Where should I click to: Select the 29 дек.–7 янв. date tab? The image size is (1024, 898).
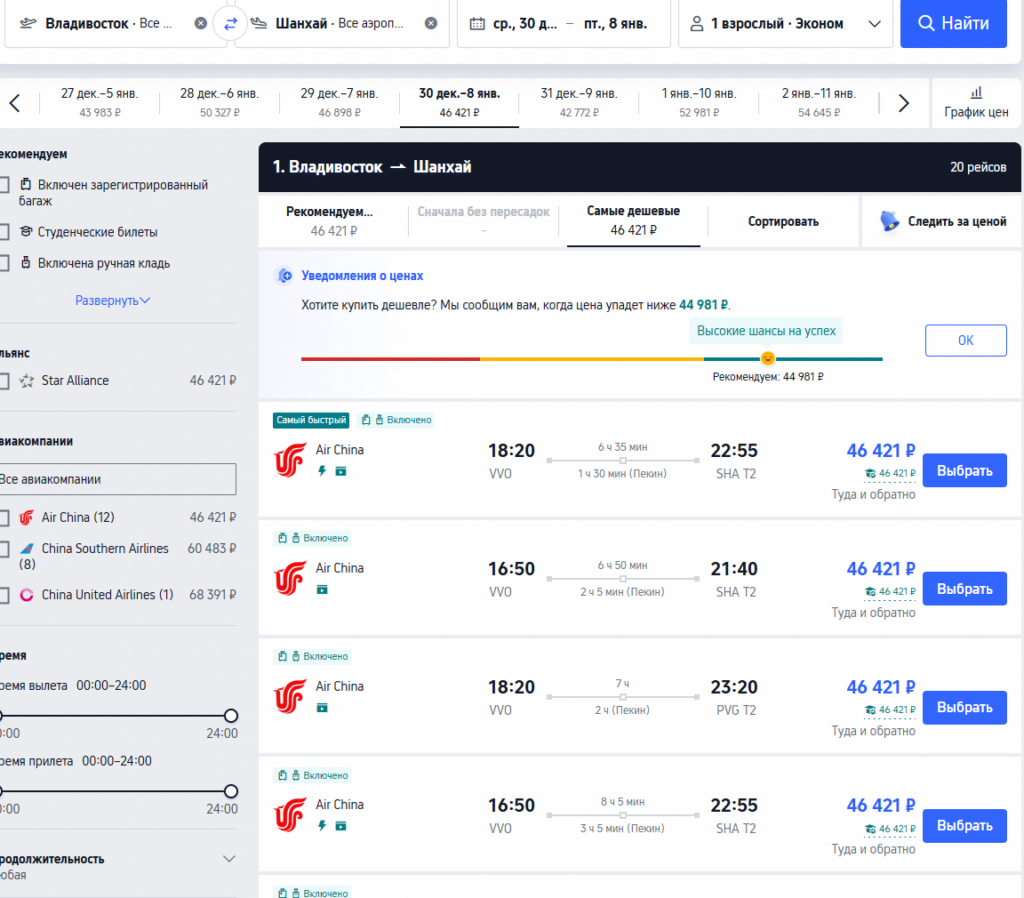click(340, 103)
